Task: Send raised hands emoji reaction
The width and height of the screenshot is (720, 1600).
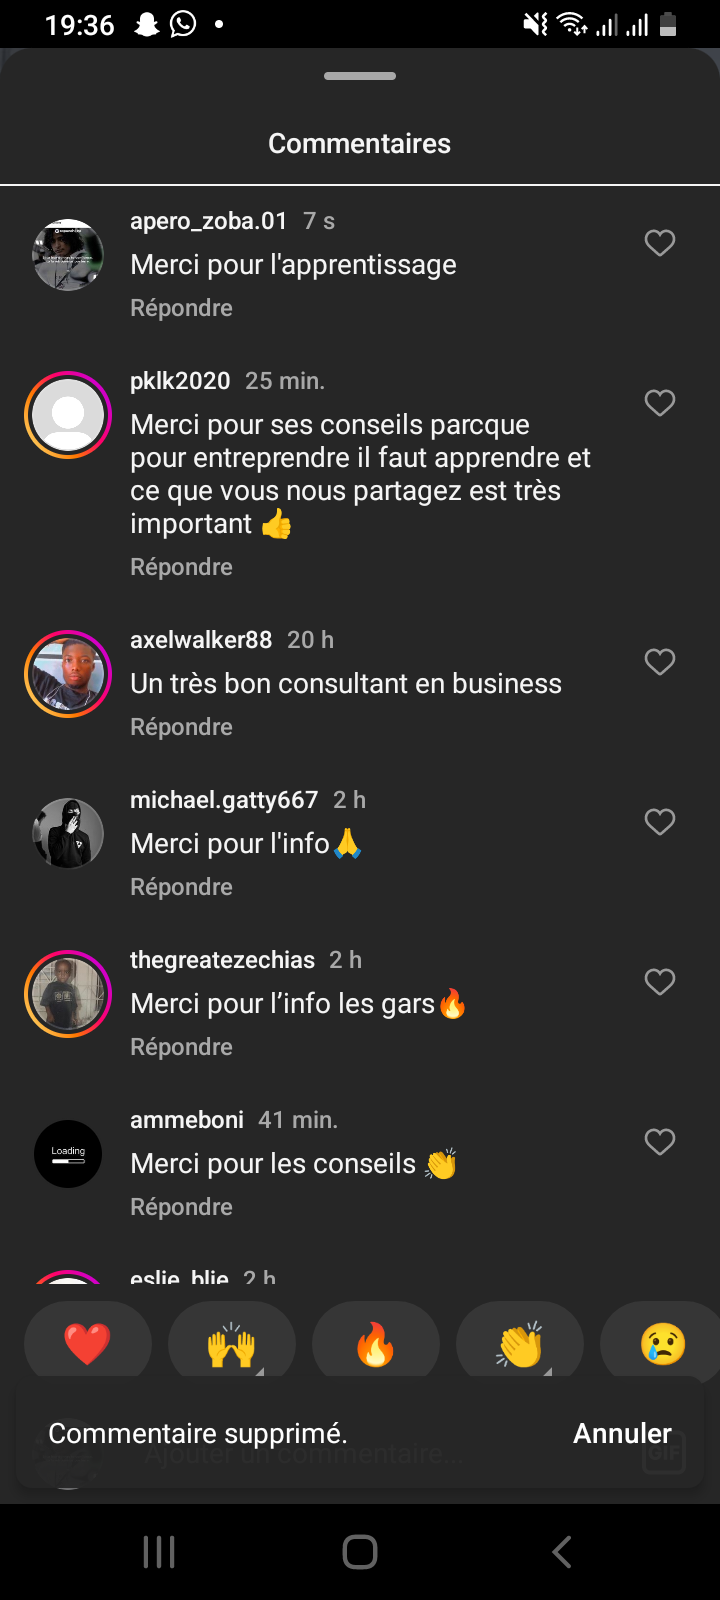Action: tap(232, 1343)
